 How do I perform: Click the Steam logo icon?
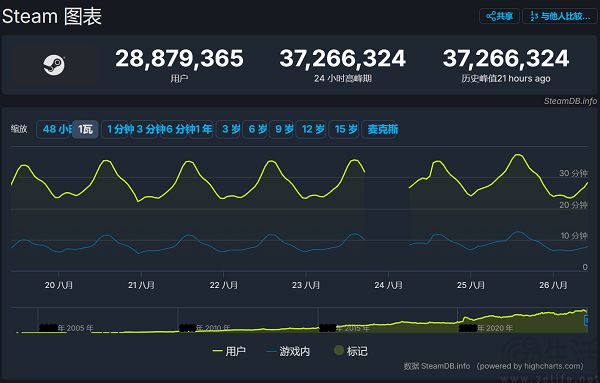[x=54, y=65]
